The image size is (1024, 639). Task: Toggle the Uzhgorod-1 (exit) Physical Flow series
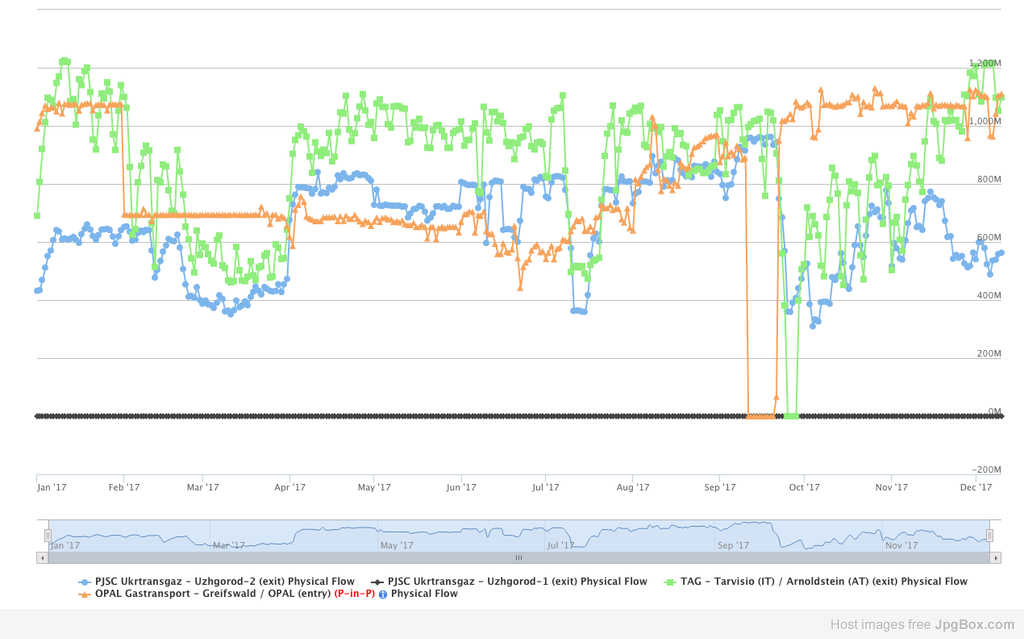509,581
